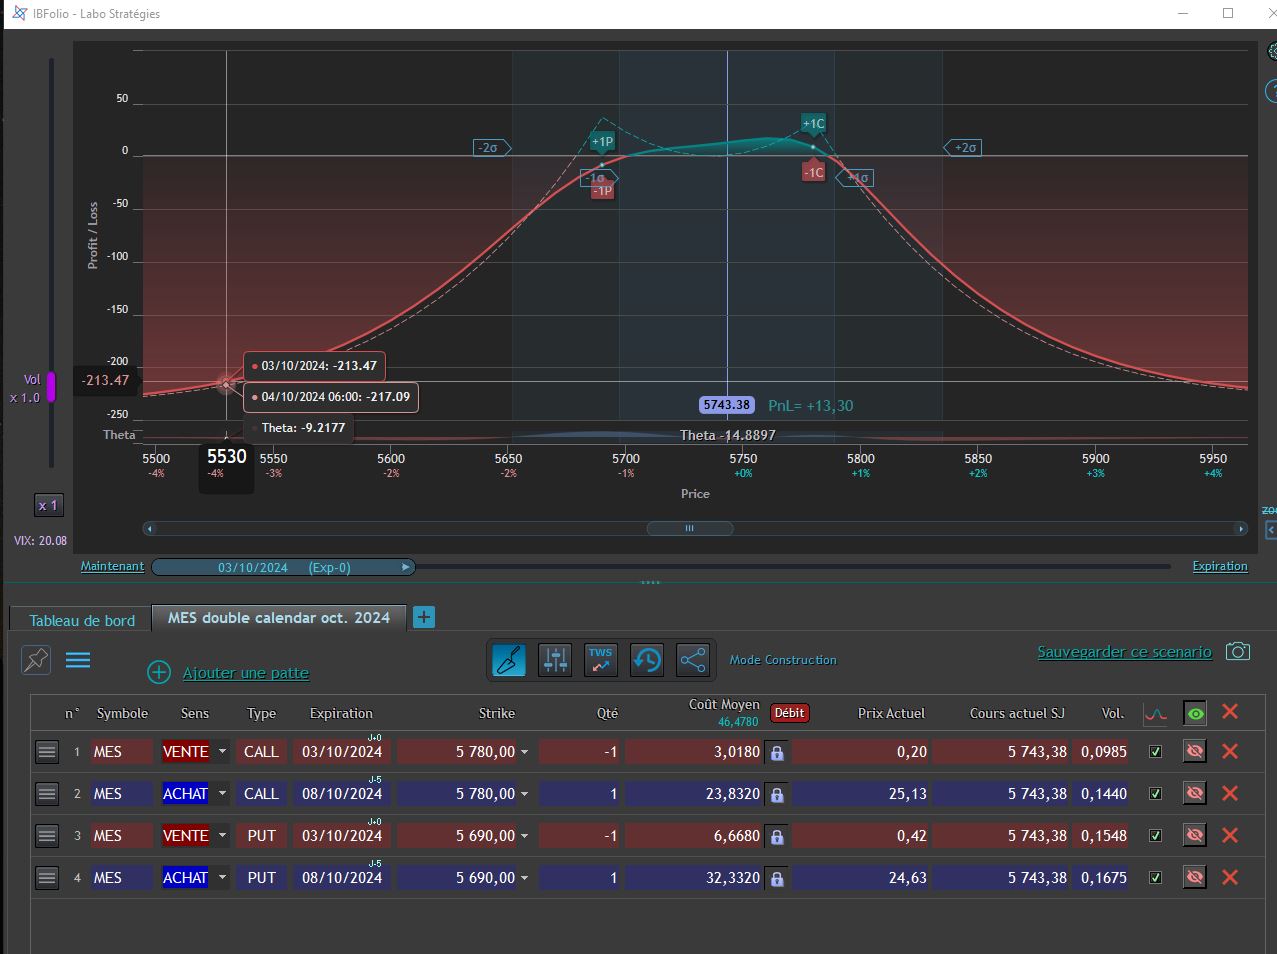Image resolution: width=1277 pixels, height=954 pixels.
Task: Switch to the Tableau de bord tab
Action: point(82,620)
